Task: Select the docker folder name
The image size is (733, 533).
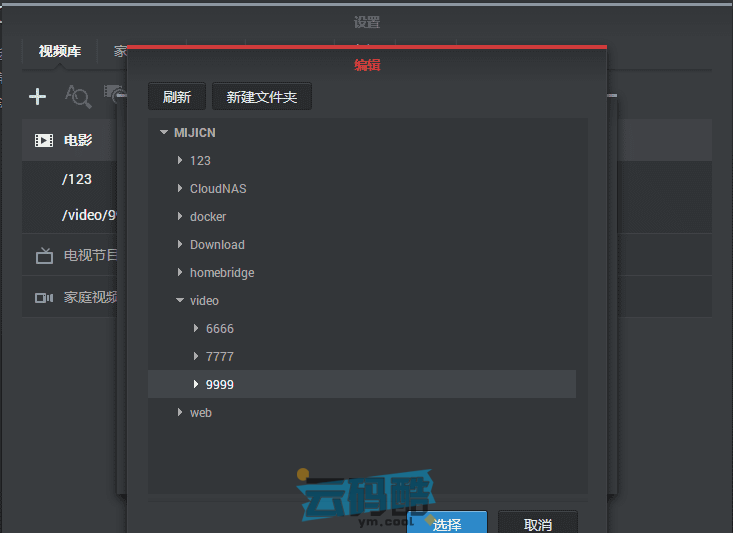Action: (x=208, y=217)
